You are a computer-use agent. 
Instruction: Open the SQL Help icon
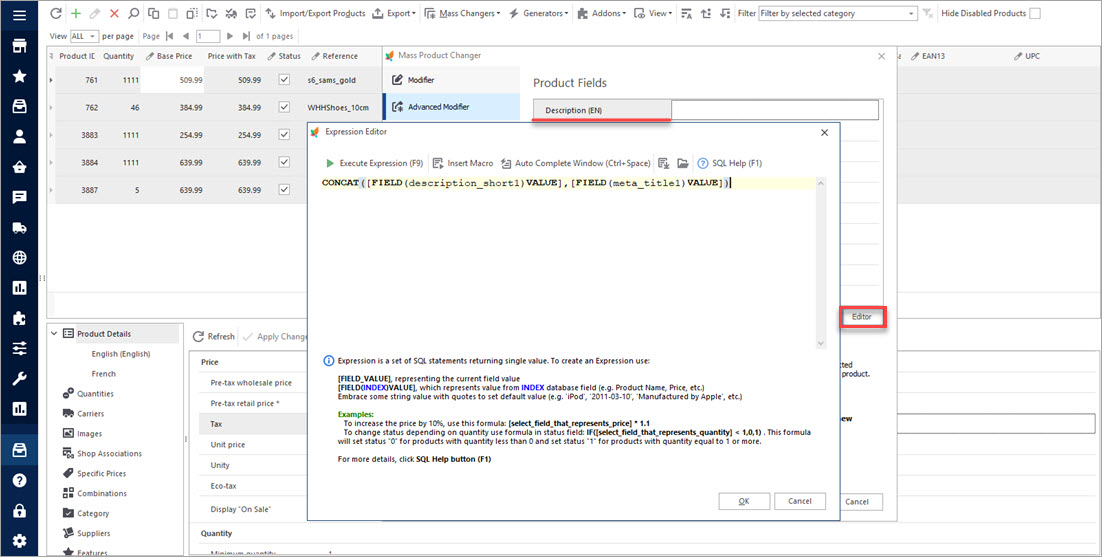pos(703,163)
